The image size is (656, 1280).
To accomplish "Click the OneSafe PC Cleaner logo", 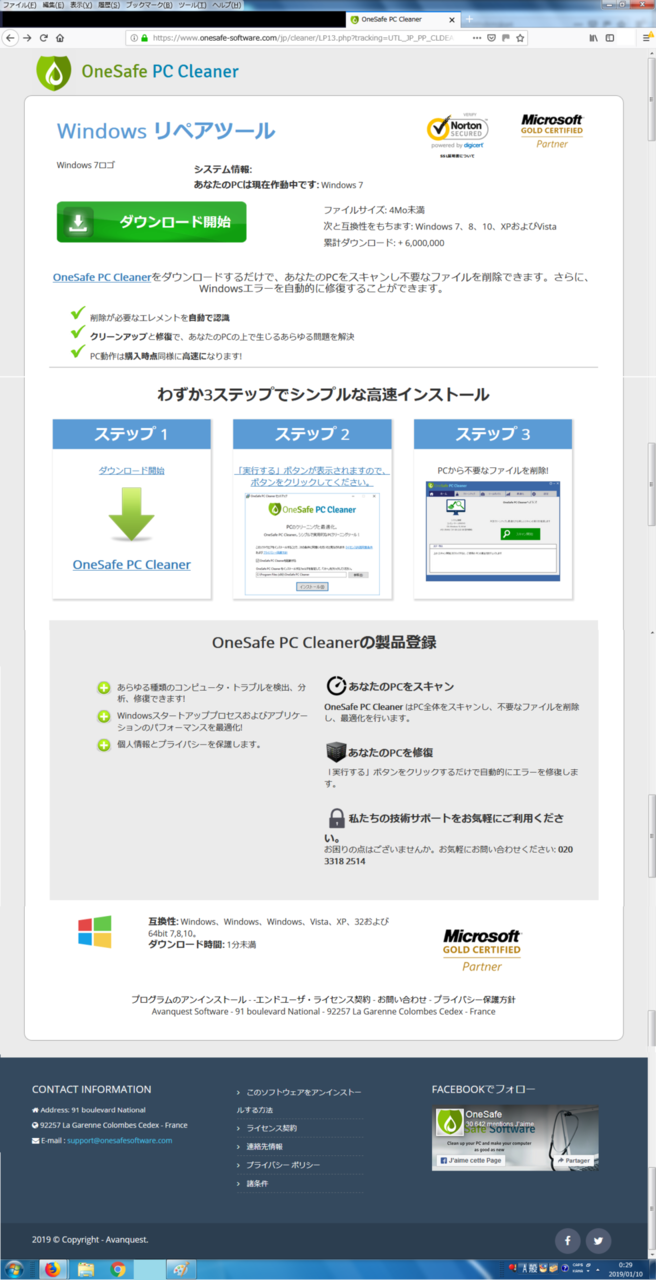I will coord(137,71).
